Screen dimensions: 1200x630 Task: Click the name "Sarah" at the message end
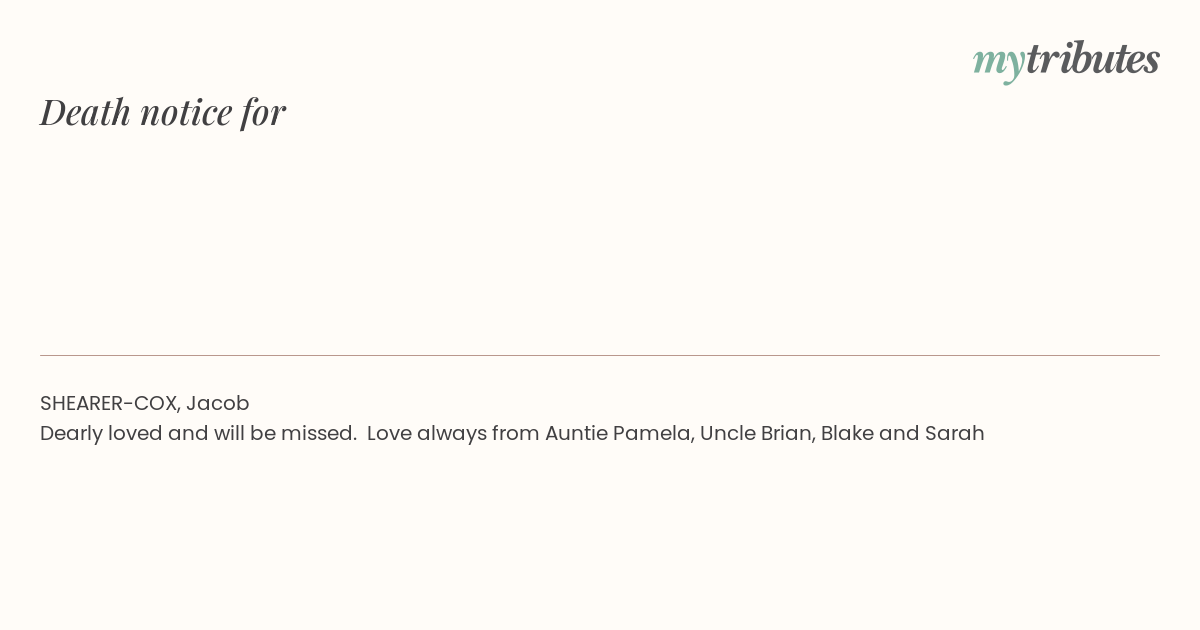(954, 433)
